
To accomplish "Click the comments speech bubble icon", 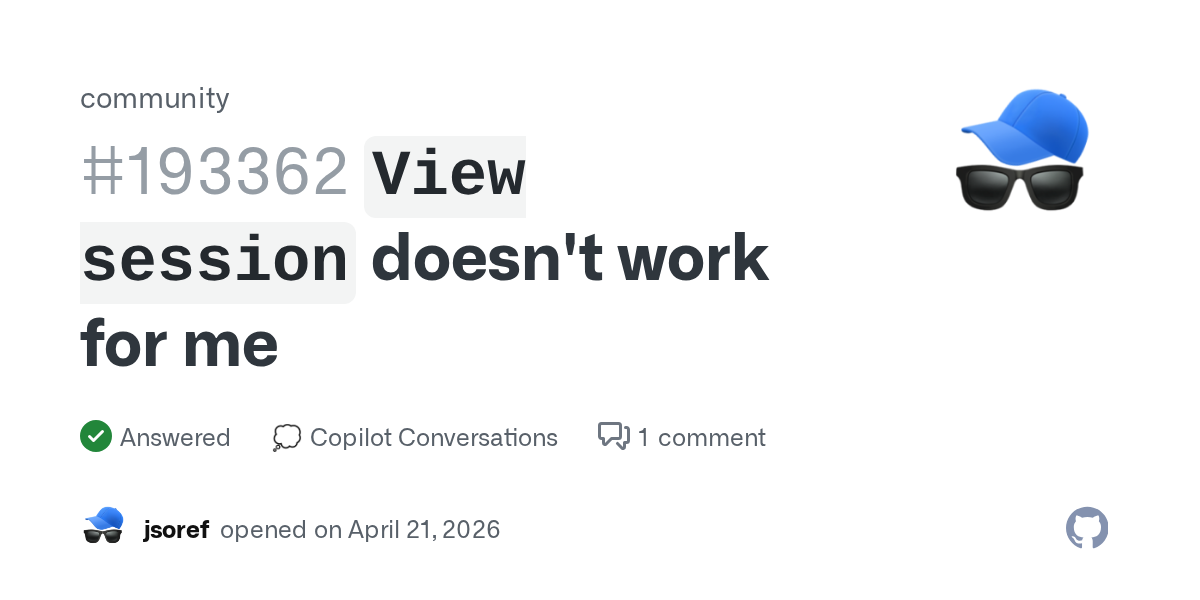I will click(613, 437).
